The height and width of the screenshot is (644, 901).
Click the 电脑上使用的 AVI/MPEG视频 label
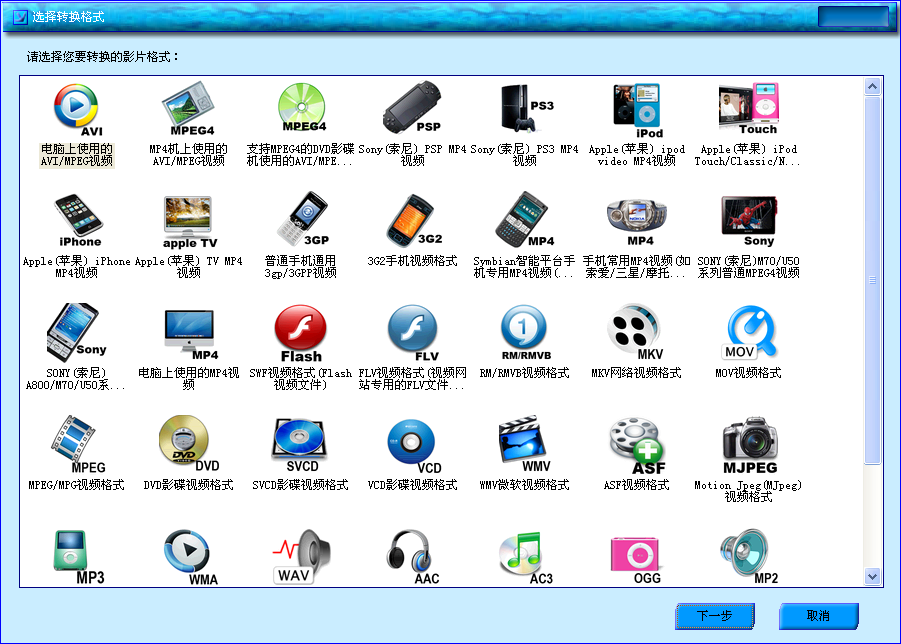pyautogui.click(x=76, y=155)
